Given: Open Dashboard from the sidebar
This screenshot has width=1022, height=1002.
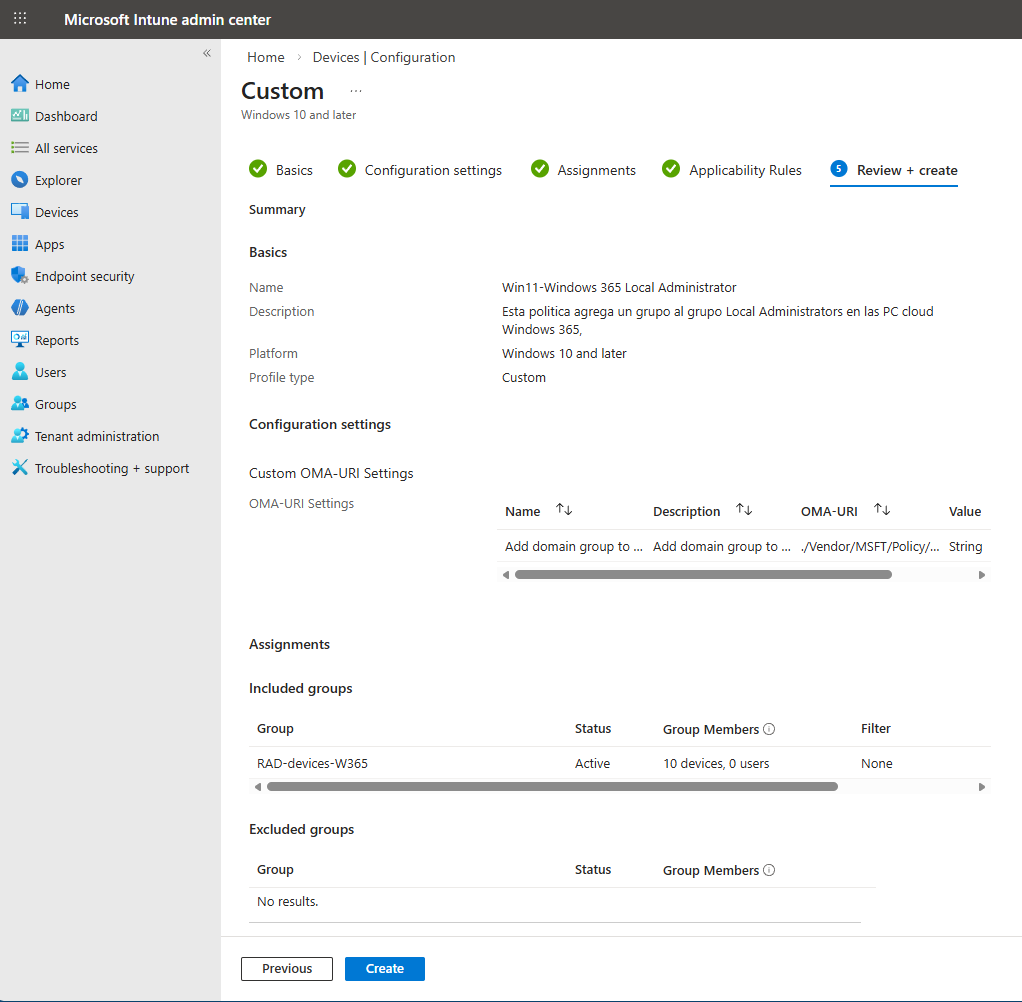Looking at the screenshot, I should pos(66,116).
